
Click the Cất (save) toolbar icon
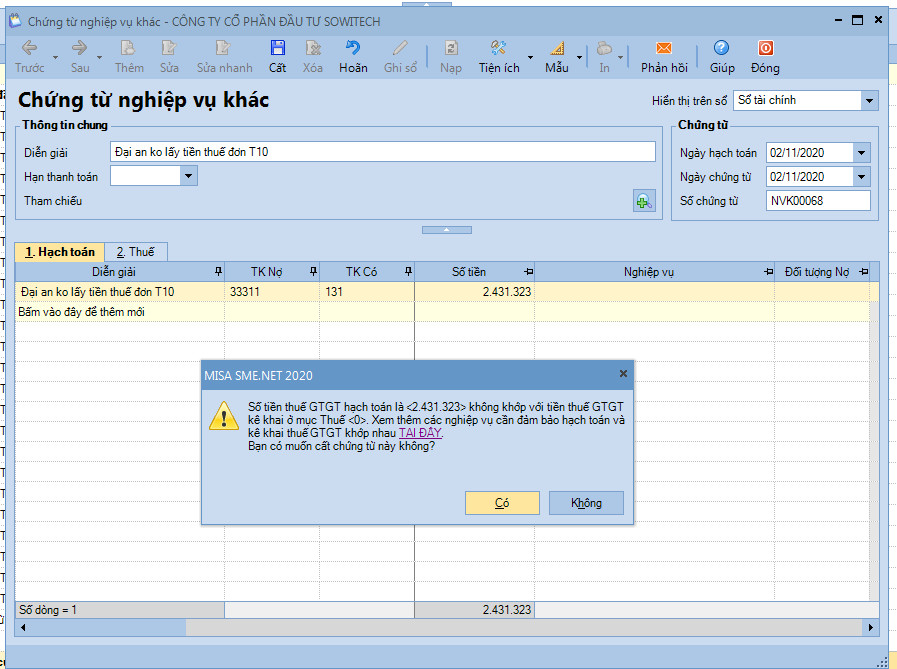277,48
